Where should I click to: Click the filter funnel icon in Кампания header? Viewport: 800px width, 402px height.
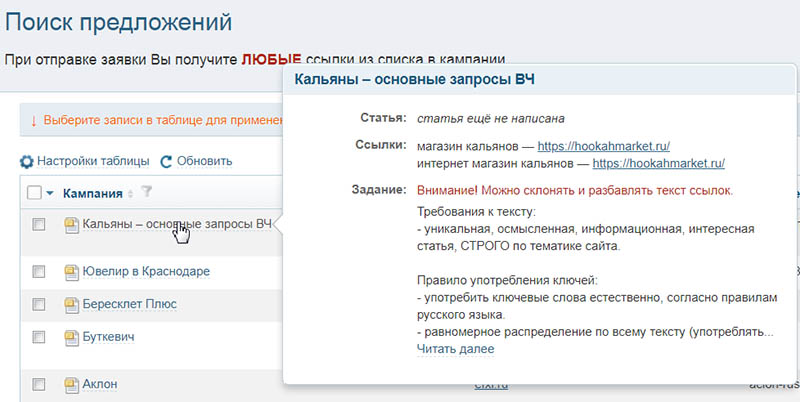tap(146, 193)
